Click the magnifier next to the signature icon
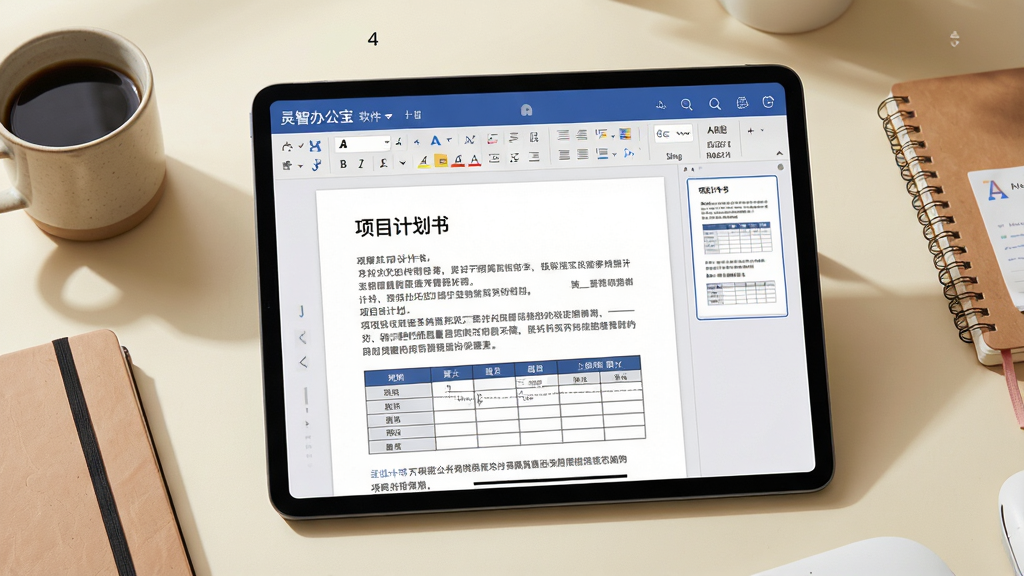Viewport: 1024px width, 576px height. coord(686,104)
